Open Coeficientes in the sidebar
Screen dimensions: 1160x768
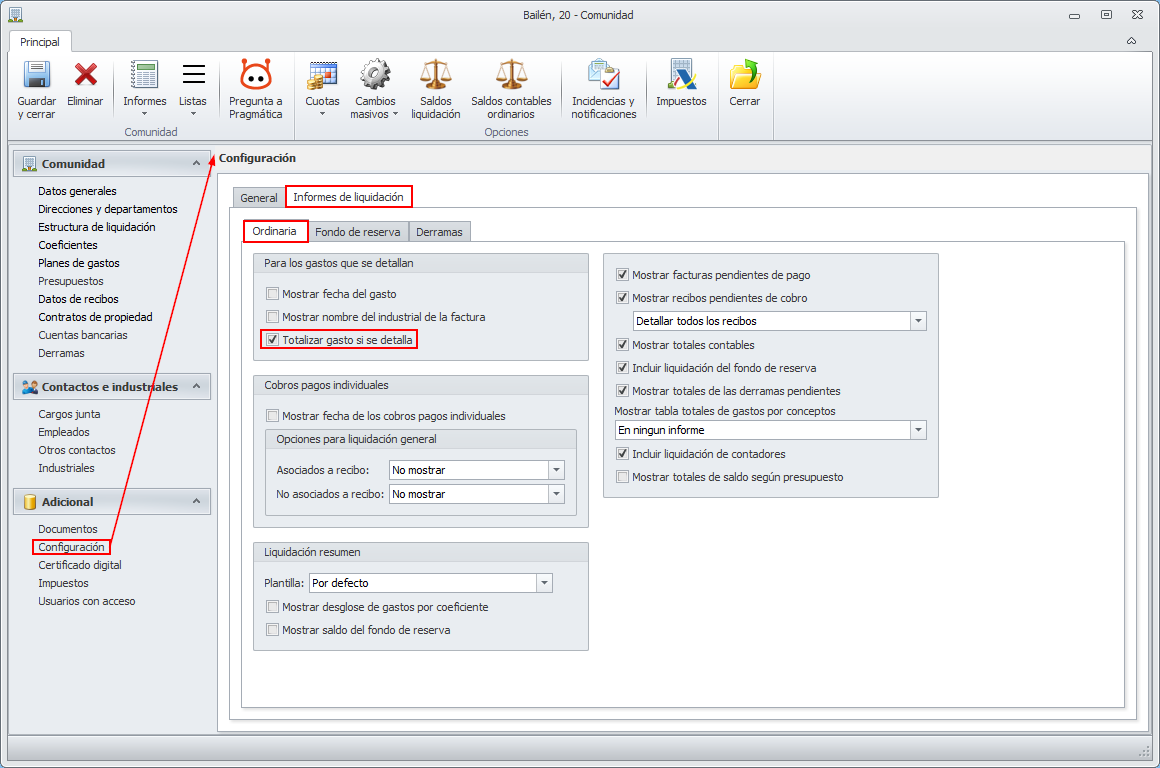click(x=68, y=245)
